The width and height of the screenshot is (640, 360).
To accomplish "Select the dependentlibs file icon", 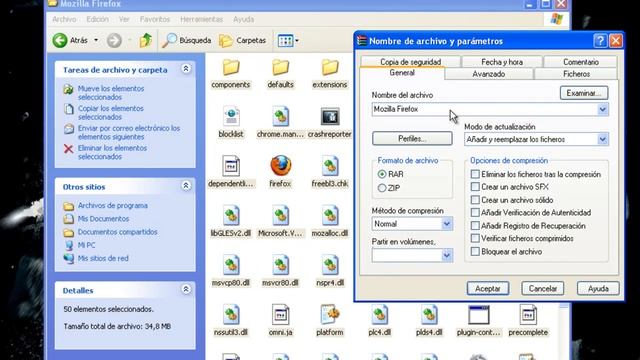I will coord(231,167).
